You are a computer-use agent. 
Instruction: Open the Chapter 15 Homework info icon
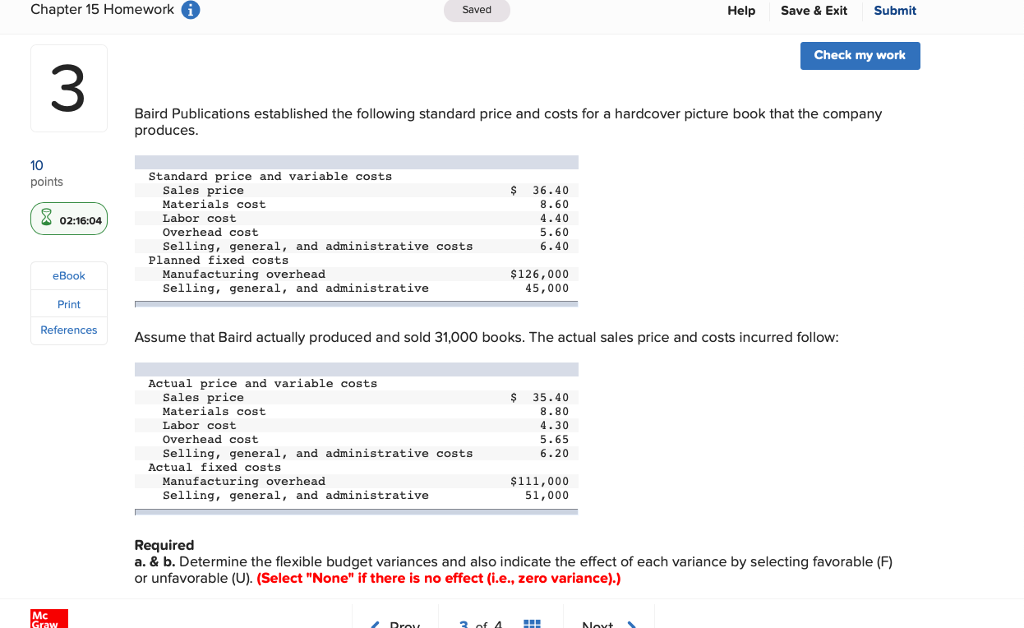coord(192,10)
